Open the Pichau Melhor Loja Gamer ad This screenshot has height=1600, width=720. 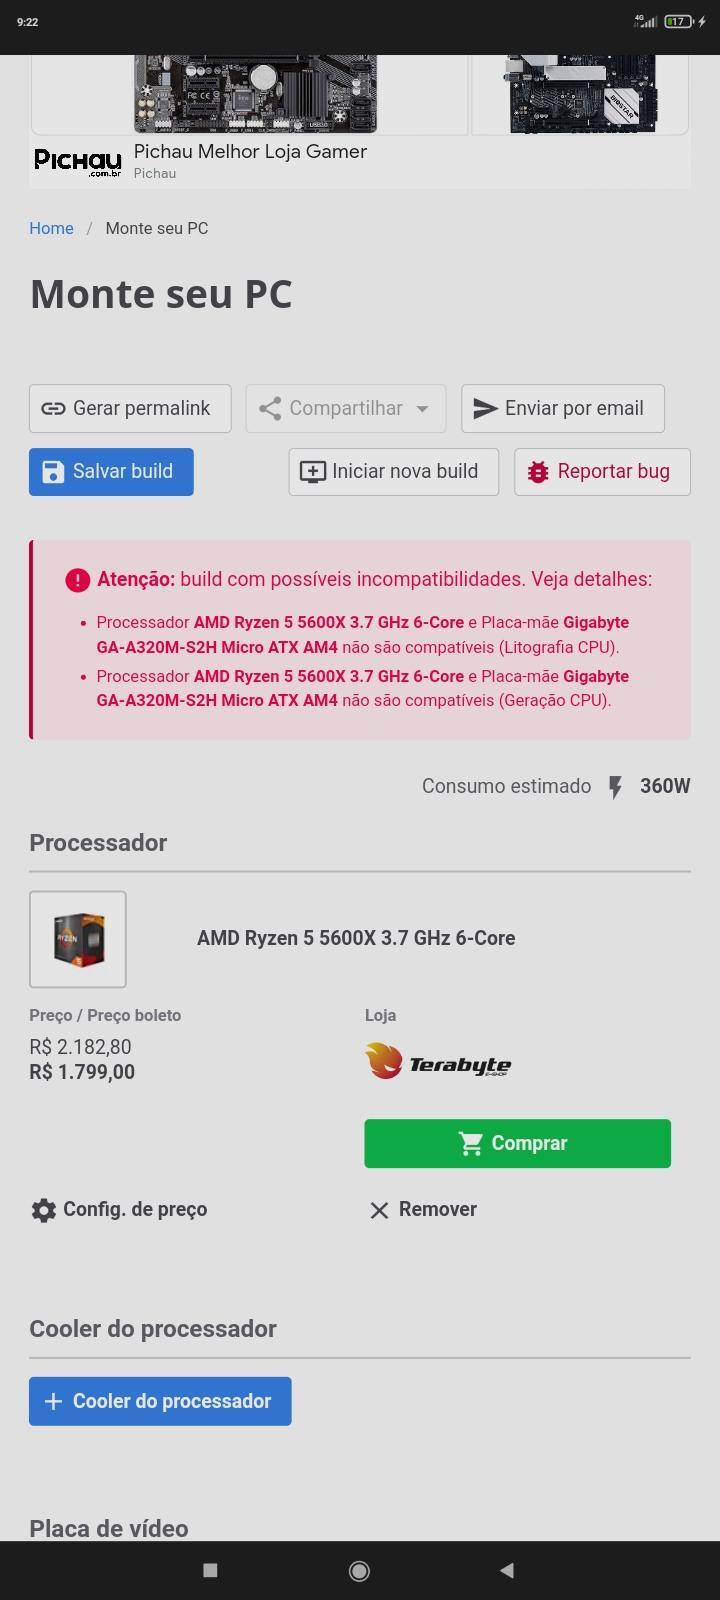tap(250, 152)
